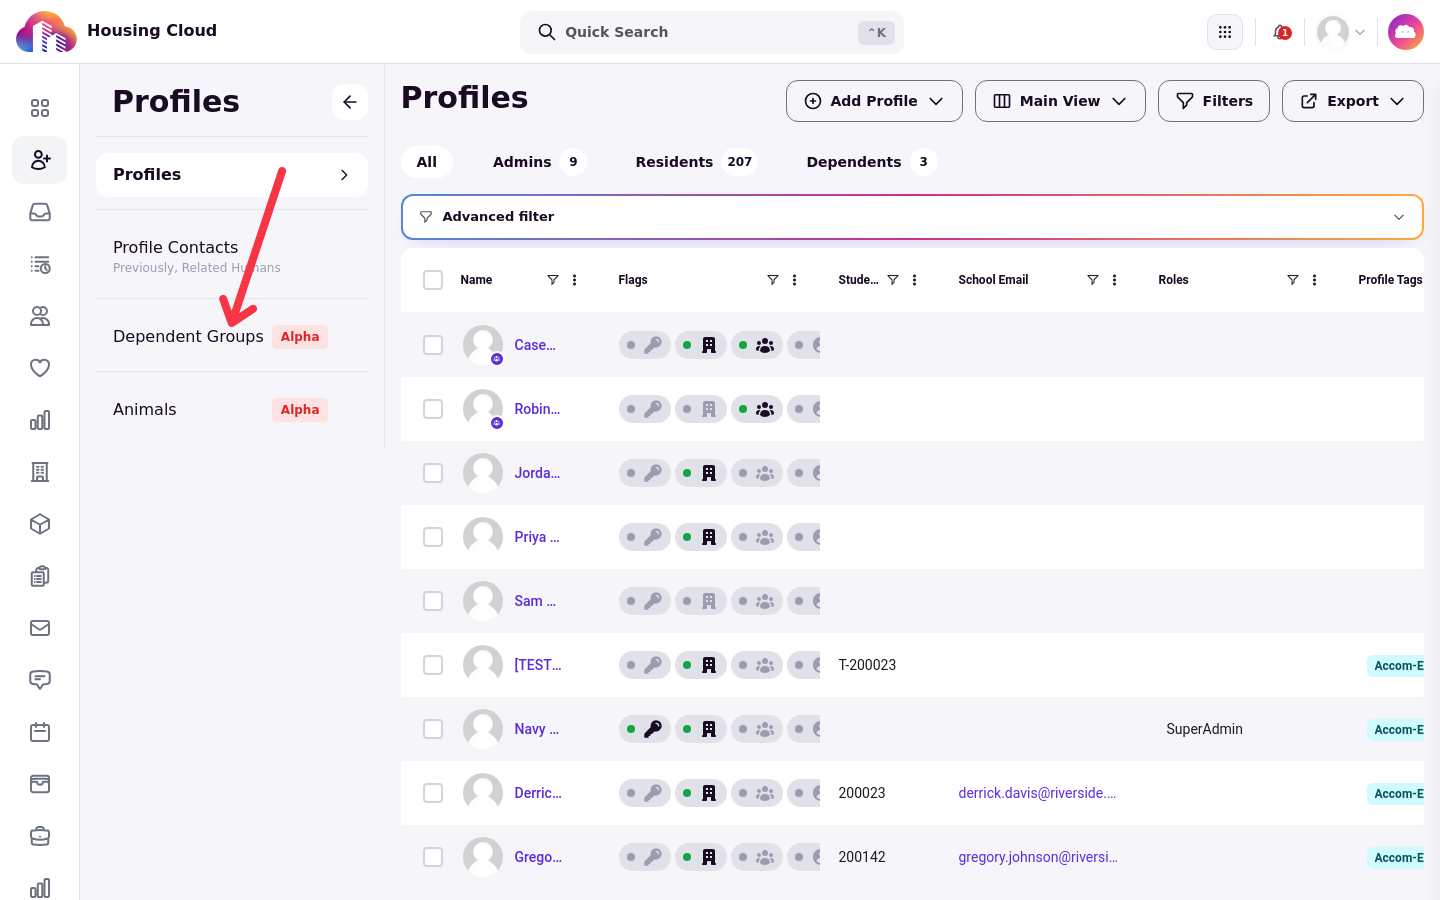Screen dimensions: 1440x900
Task: Filter the Flags column
Action: [773, 280]
